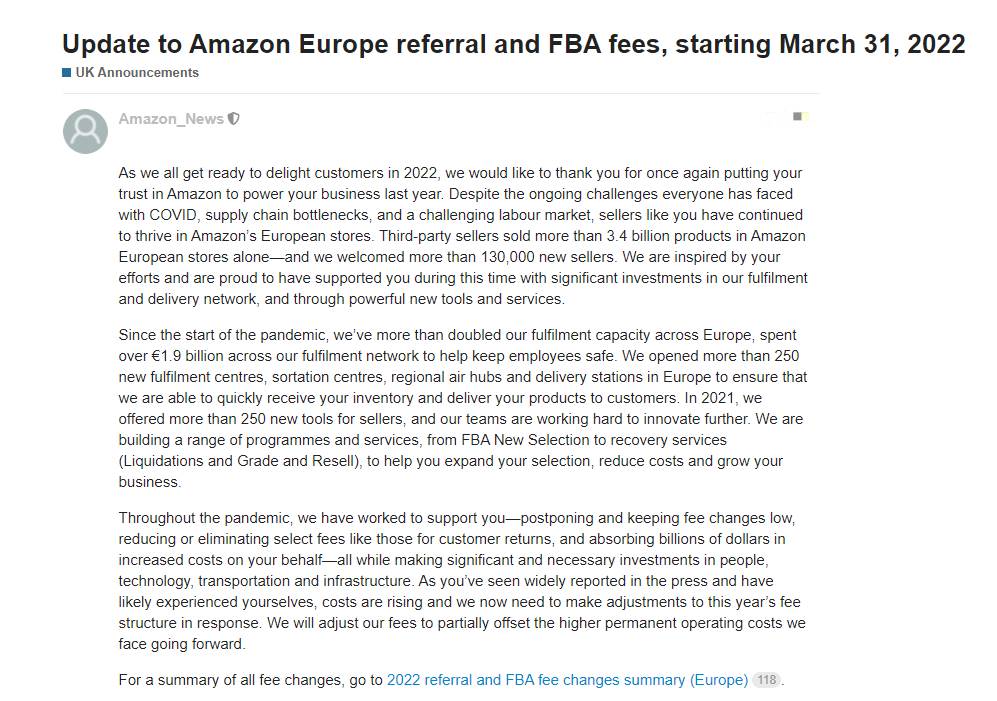Click the moderator shield icon beside Amazon_News
This screenshot has width=997, height=701.
coord(234,119)
